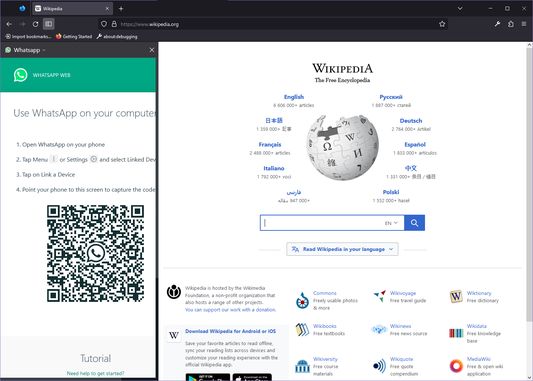Open the list all tabs chevron
Image resolution: width=533 pixels, height=381 pixels.
(460, 8)
